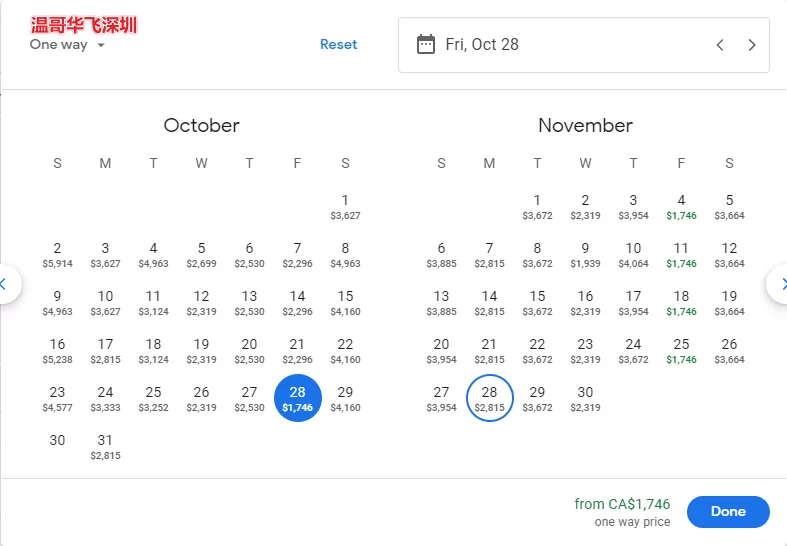Select October 30 with no price
Viewport: 787px width, 546px height.
pyautogui.click(x=57, y=441)
